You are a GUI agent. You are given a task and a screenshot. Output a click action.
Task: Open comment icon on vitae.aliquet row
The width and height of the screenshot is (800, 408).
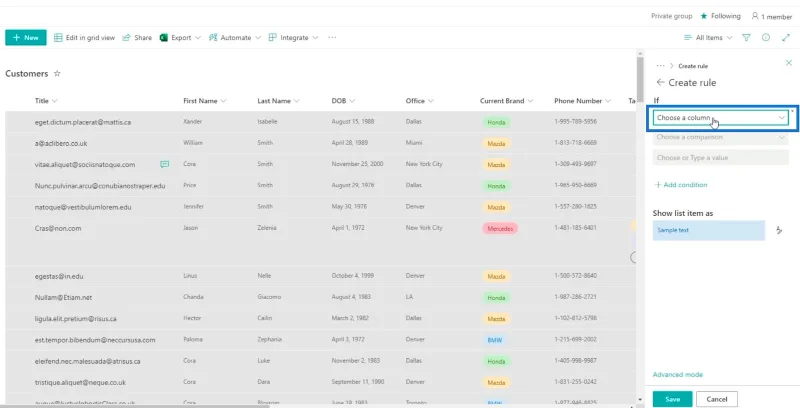164,164
